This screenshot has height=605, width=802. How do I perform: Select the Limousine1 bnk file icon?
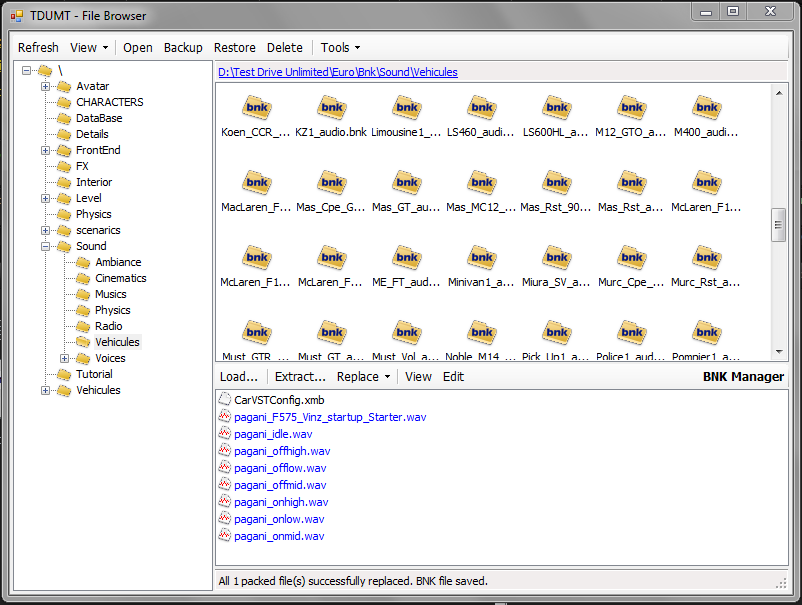406,108
